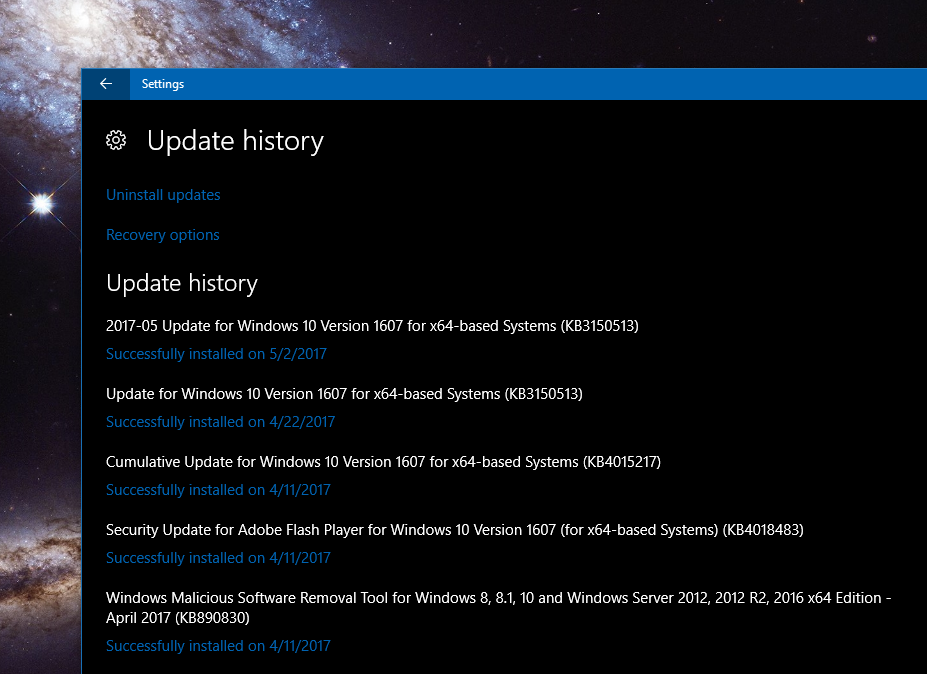Viewport: 927px width, 674px height.
Task: Open the Uninstall updates link
Action: pos(163,195)
